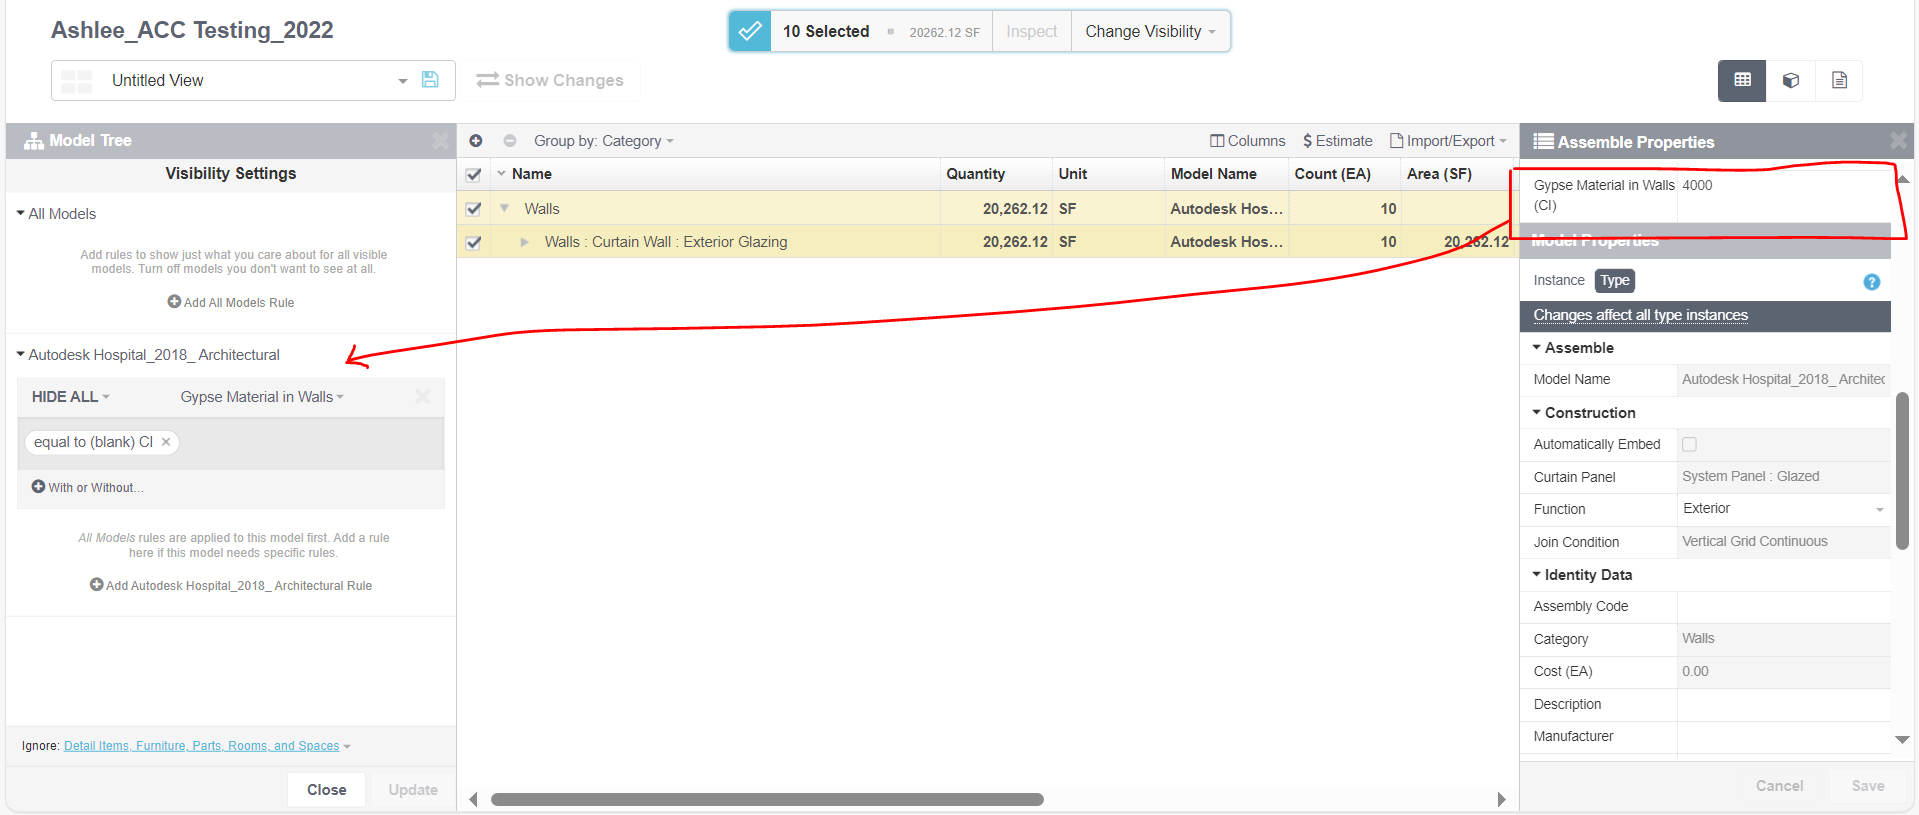Click the Update button
The image size is (1919, 815).
[413, 789]
